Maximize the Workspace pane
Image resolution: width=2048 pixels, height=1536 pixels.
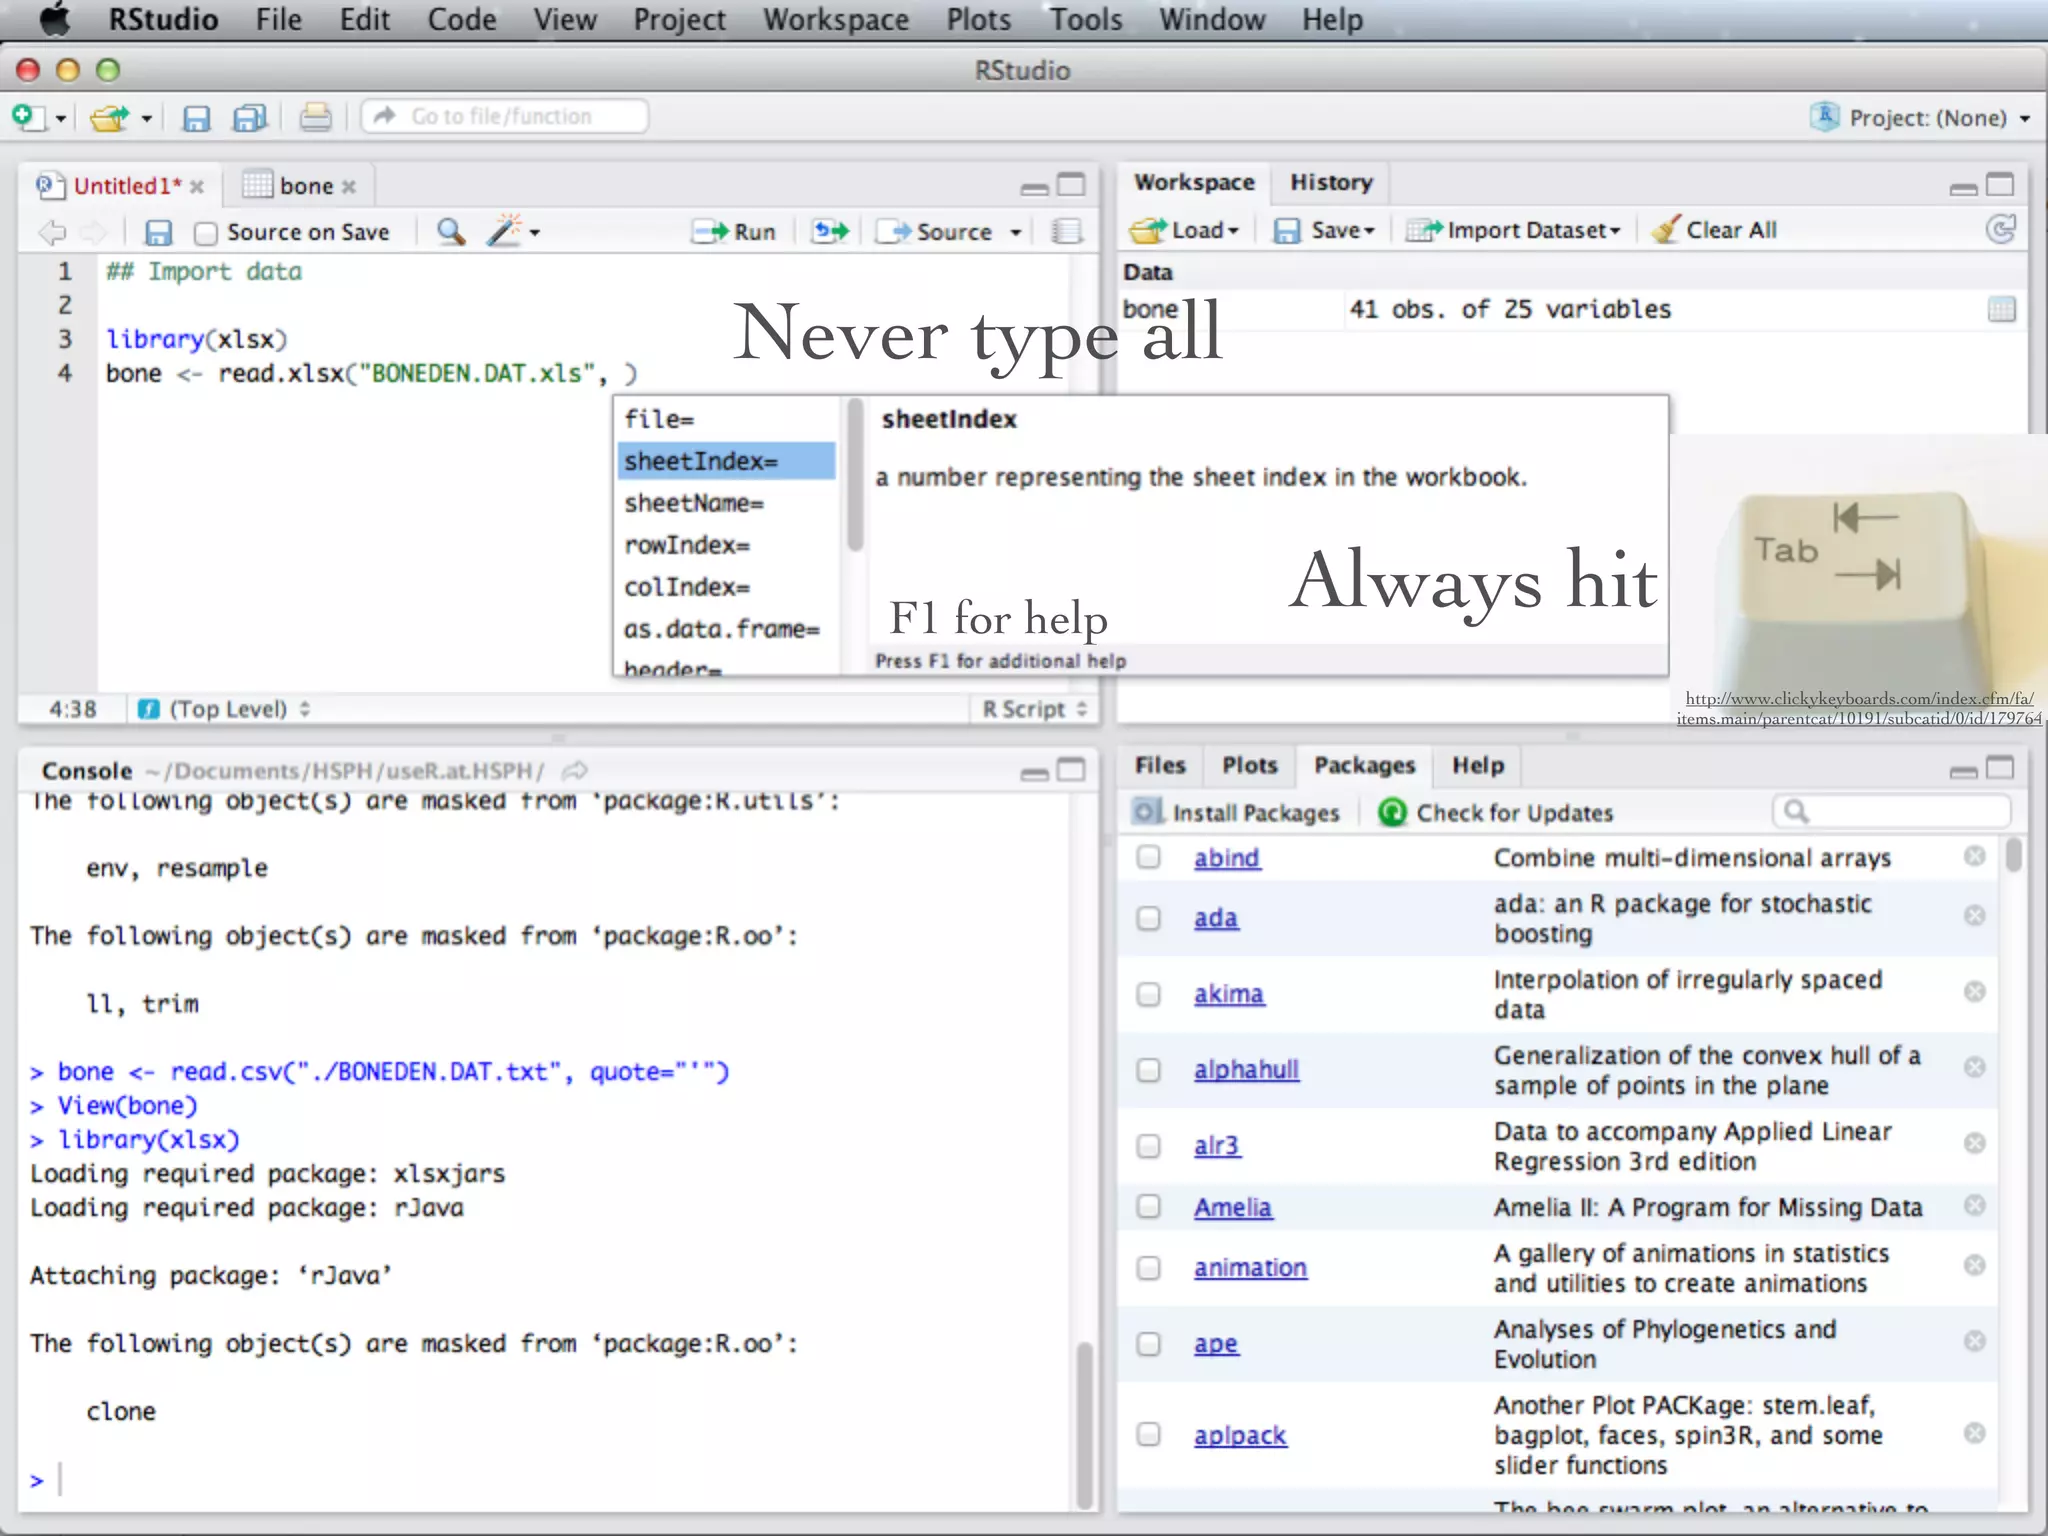tap(2000, 185)
